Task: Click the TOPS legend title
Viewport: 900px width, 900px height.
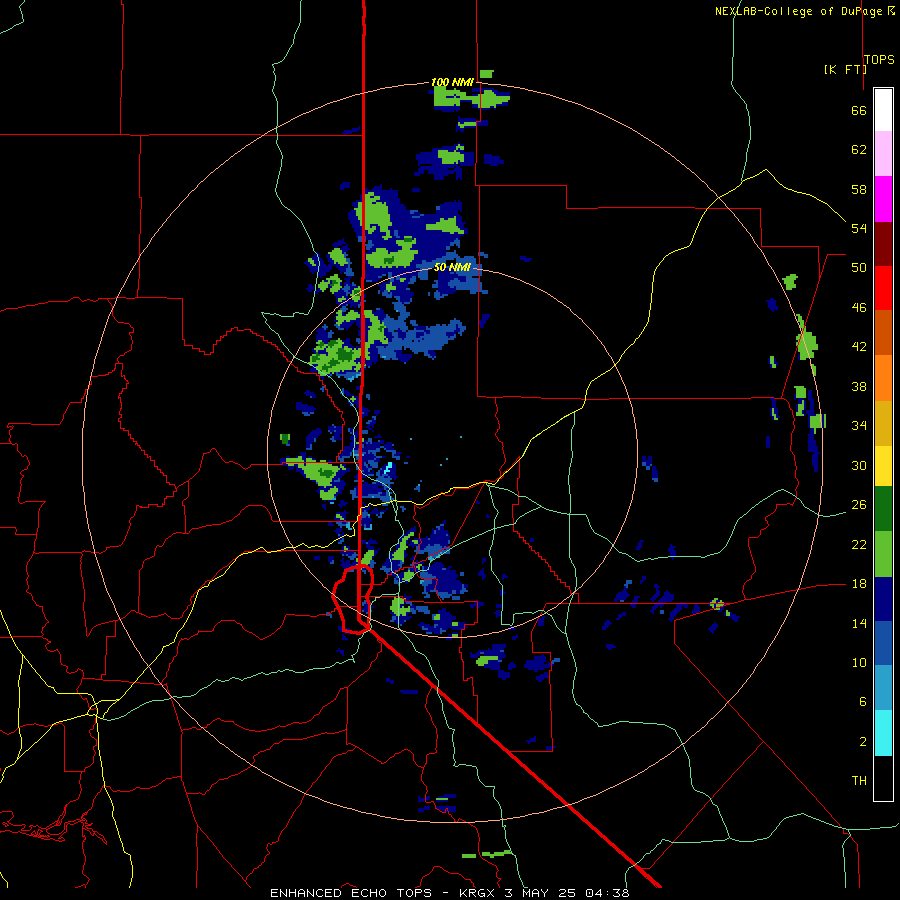Action: coord(879,60)
